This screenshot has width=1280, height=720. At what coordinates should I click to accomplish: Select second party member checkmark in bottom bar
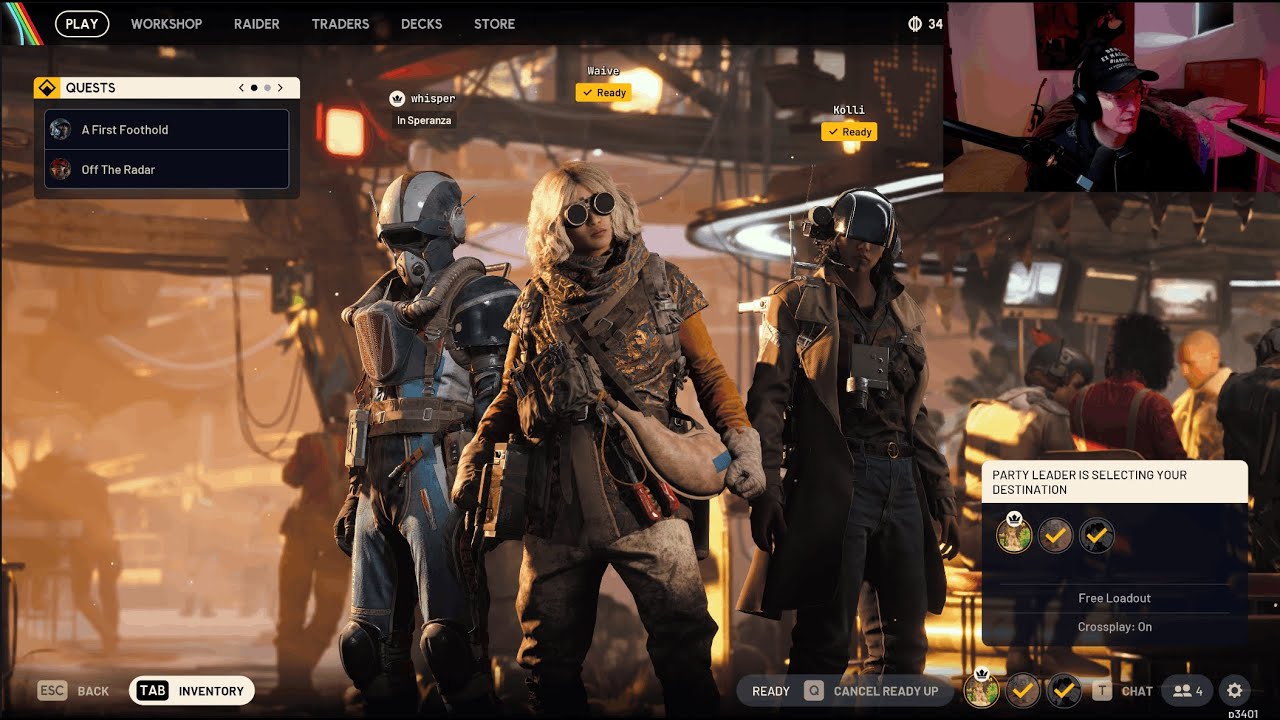click(x=1023, y=690)
